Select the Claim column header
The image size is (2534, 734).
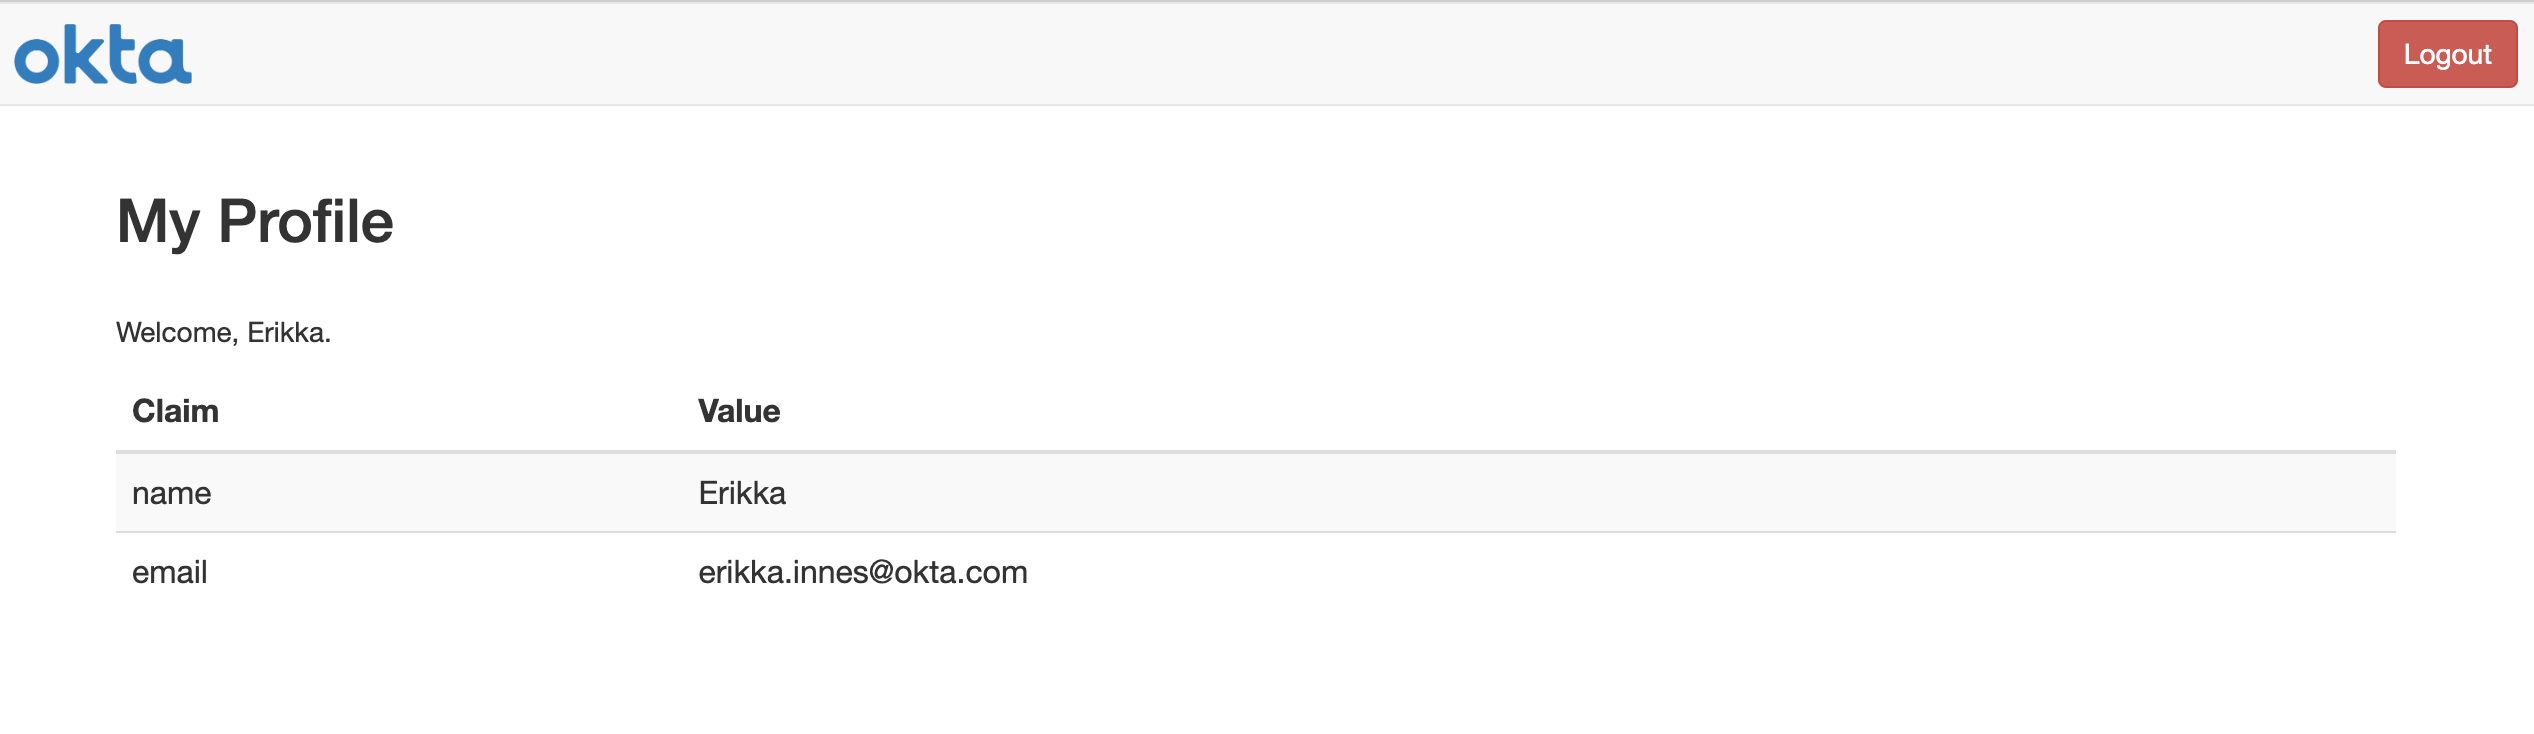coord(175,411)
